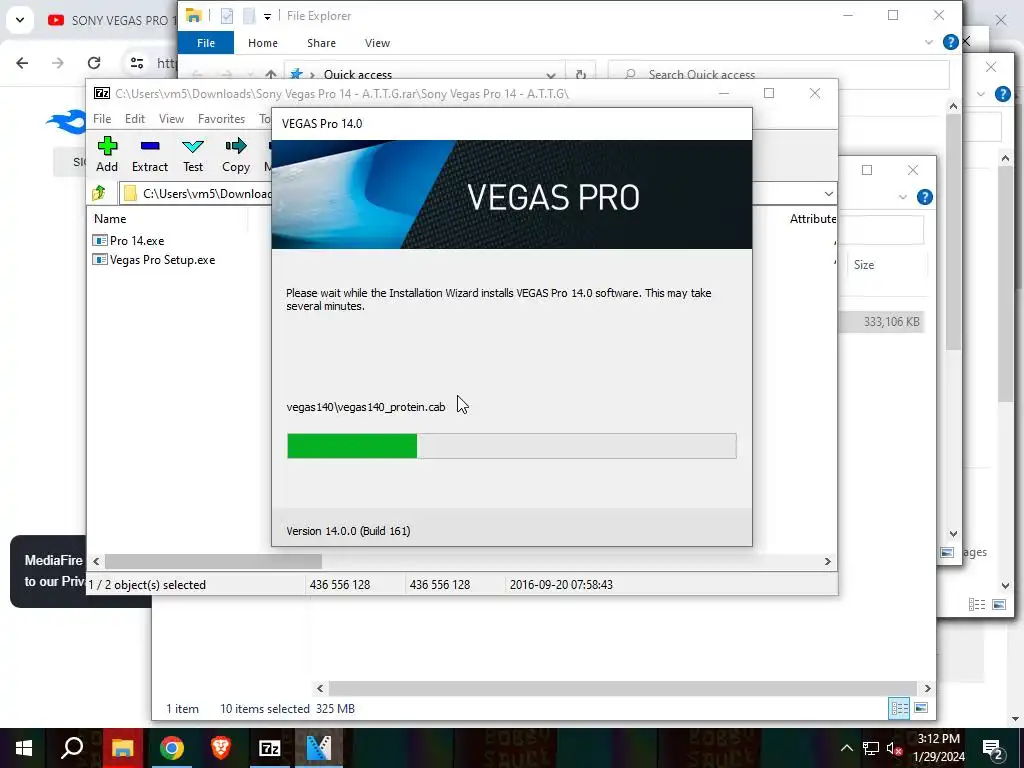The width and height of the screenshot is (1024, 768).
Task: Click the 7-Zip horizontal scrollbar thumb
Action: pyautogui.click(x=214, y=562)
